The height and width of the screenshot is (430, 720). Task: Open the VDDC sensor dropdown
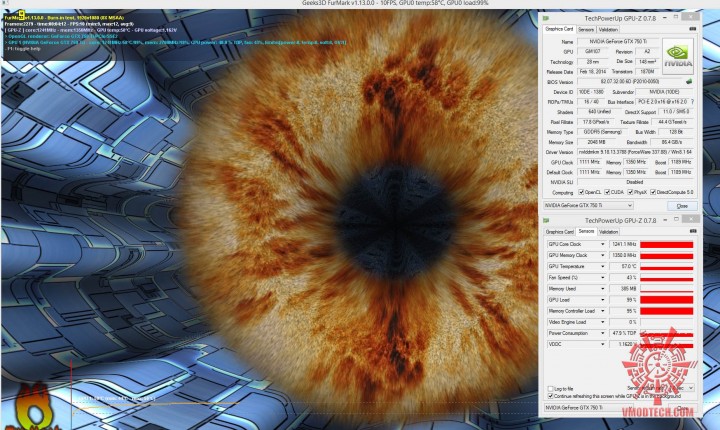pos(602,344)
